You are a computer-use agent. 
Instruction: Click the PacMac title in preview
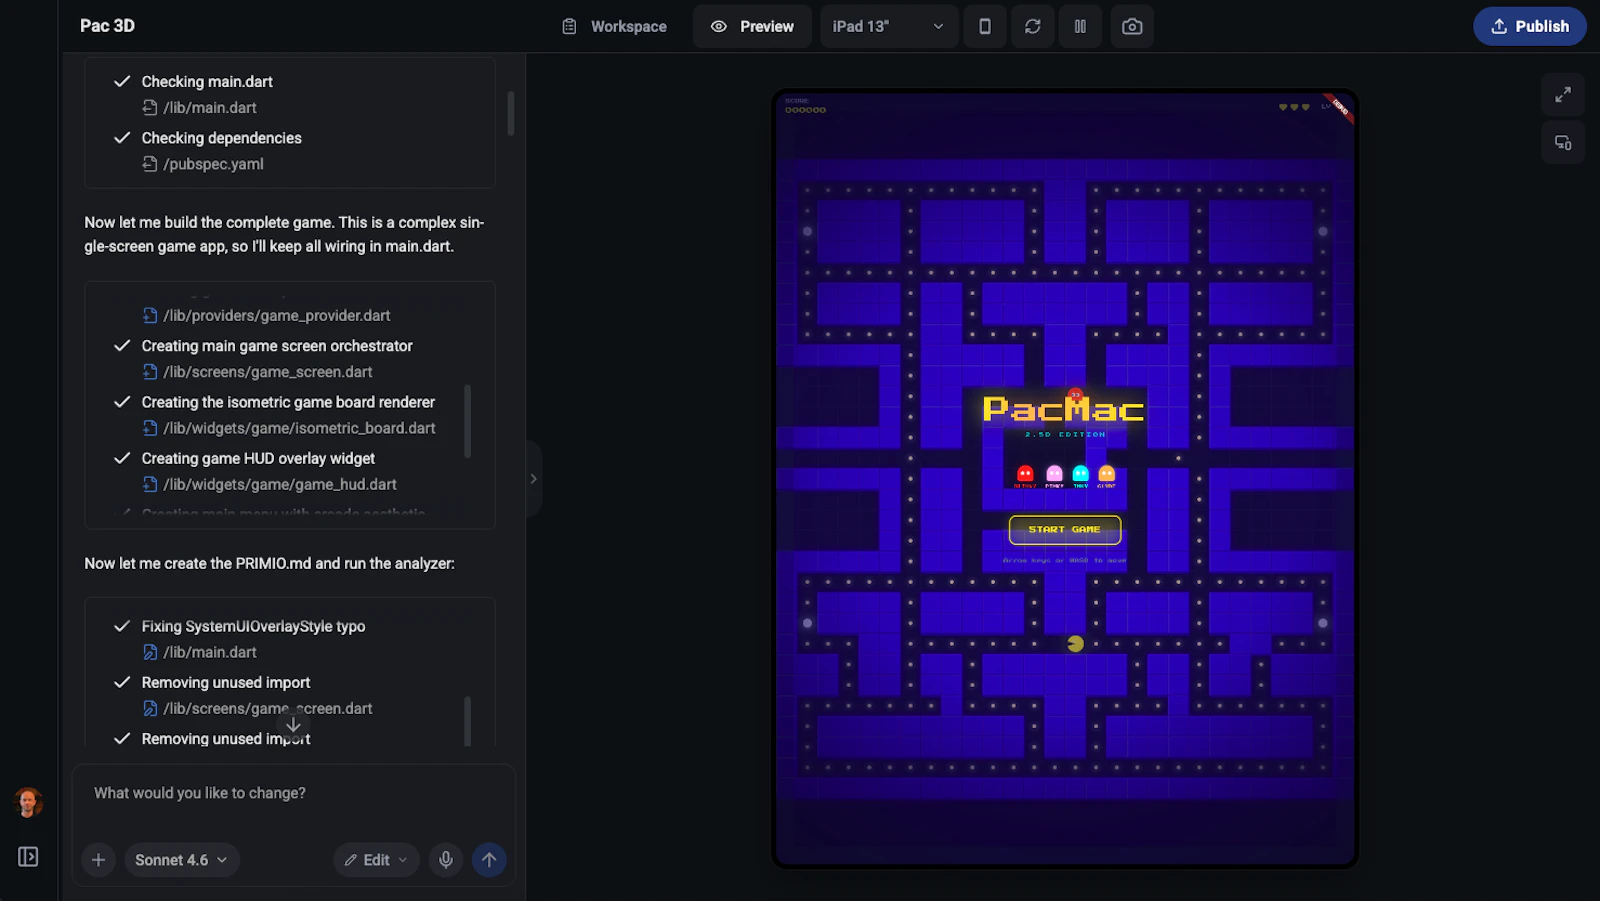[1063, 409]
